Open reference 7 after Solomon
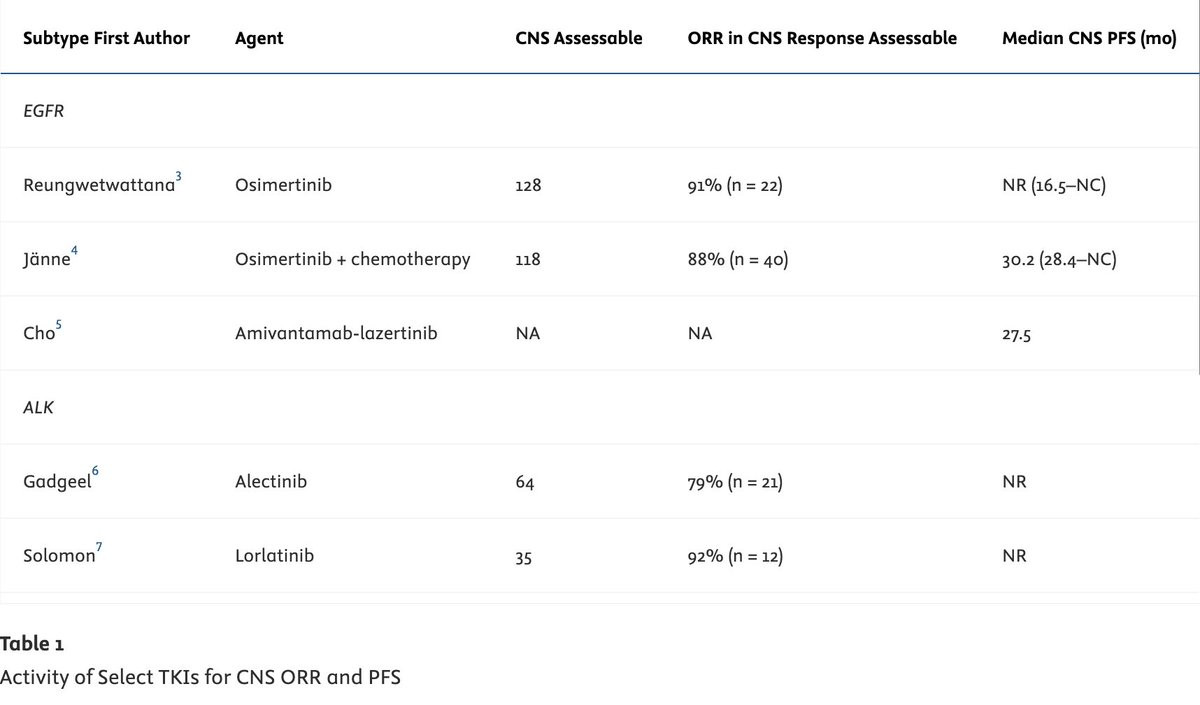 pyautogui.click(x=99, y=547)
